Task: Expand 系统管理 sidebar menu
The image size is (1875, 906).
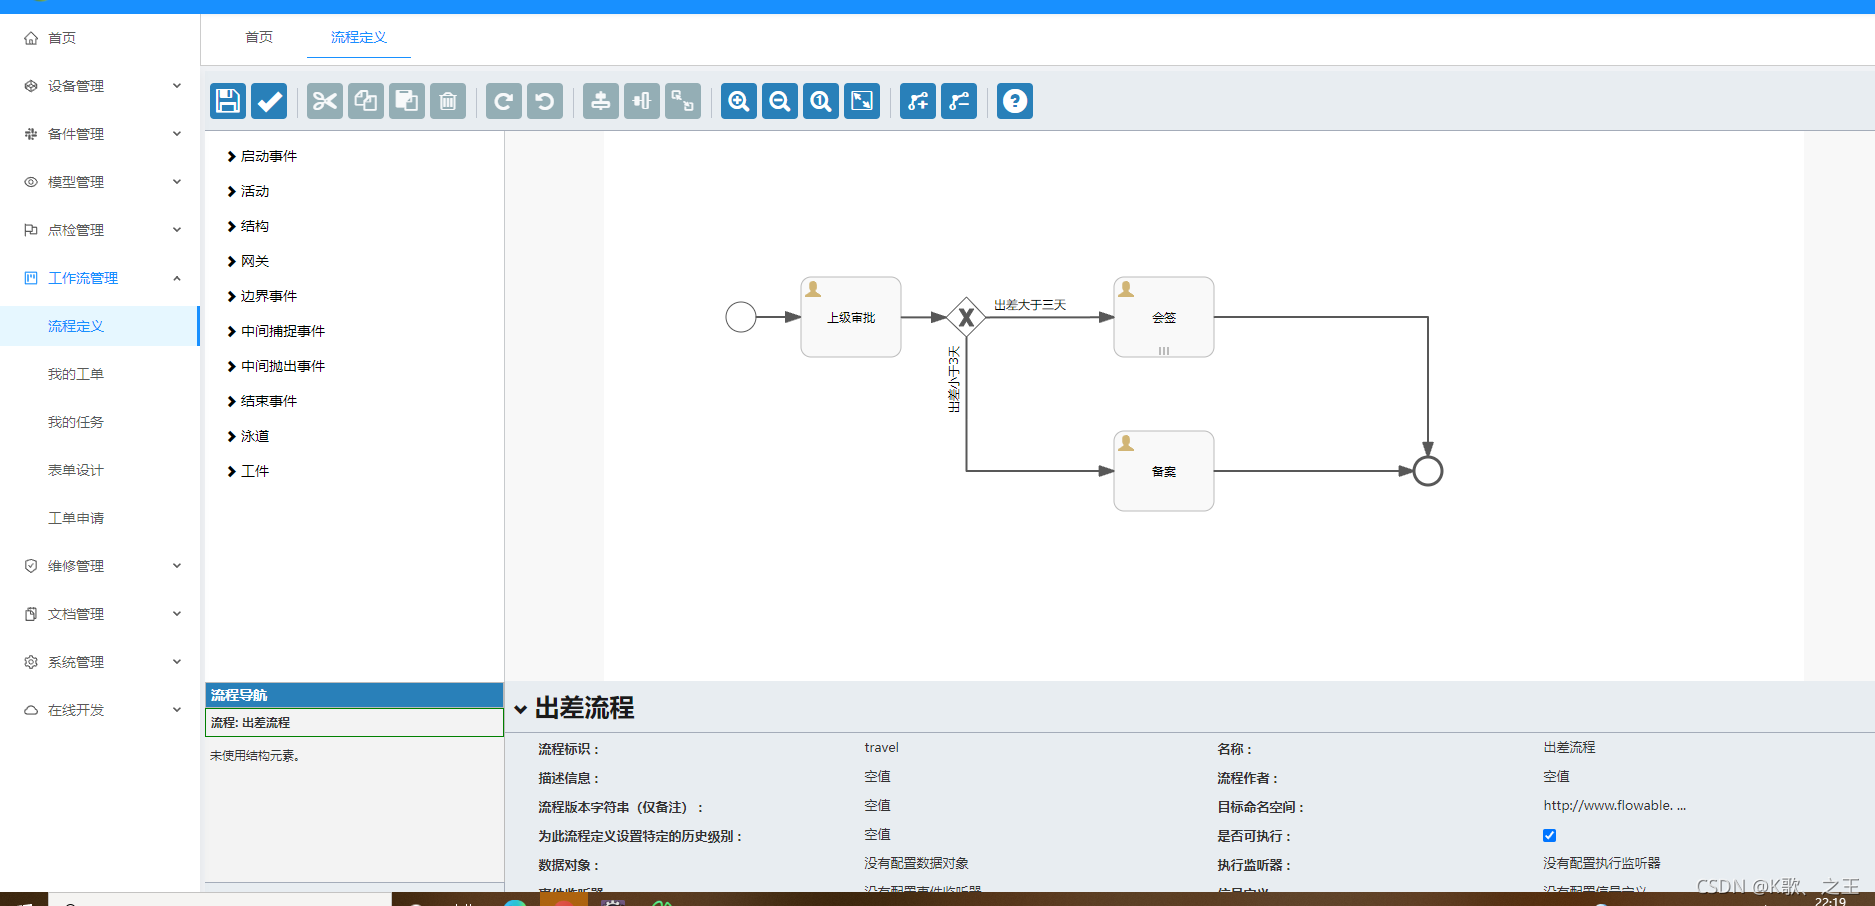Action: pyautogui.click(x=100, y=662)
